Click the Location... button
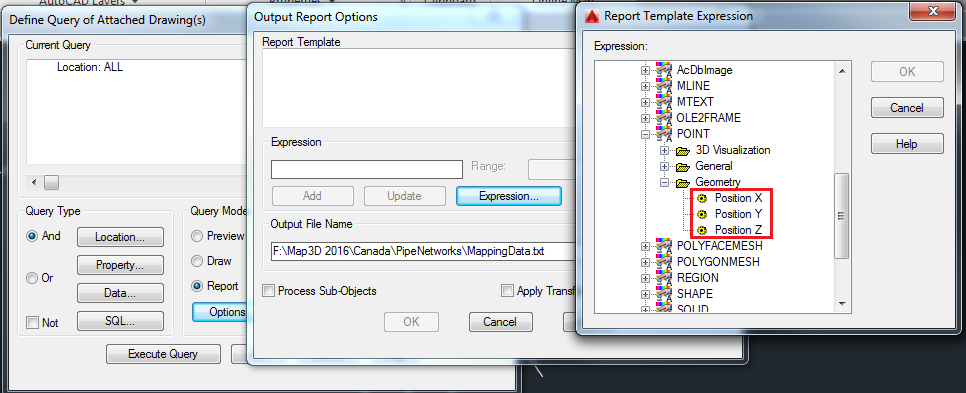This screenshot has width=966, height=393. tap(120, 237)
